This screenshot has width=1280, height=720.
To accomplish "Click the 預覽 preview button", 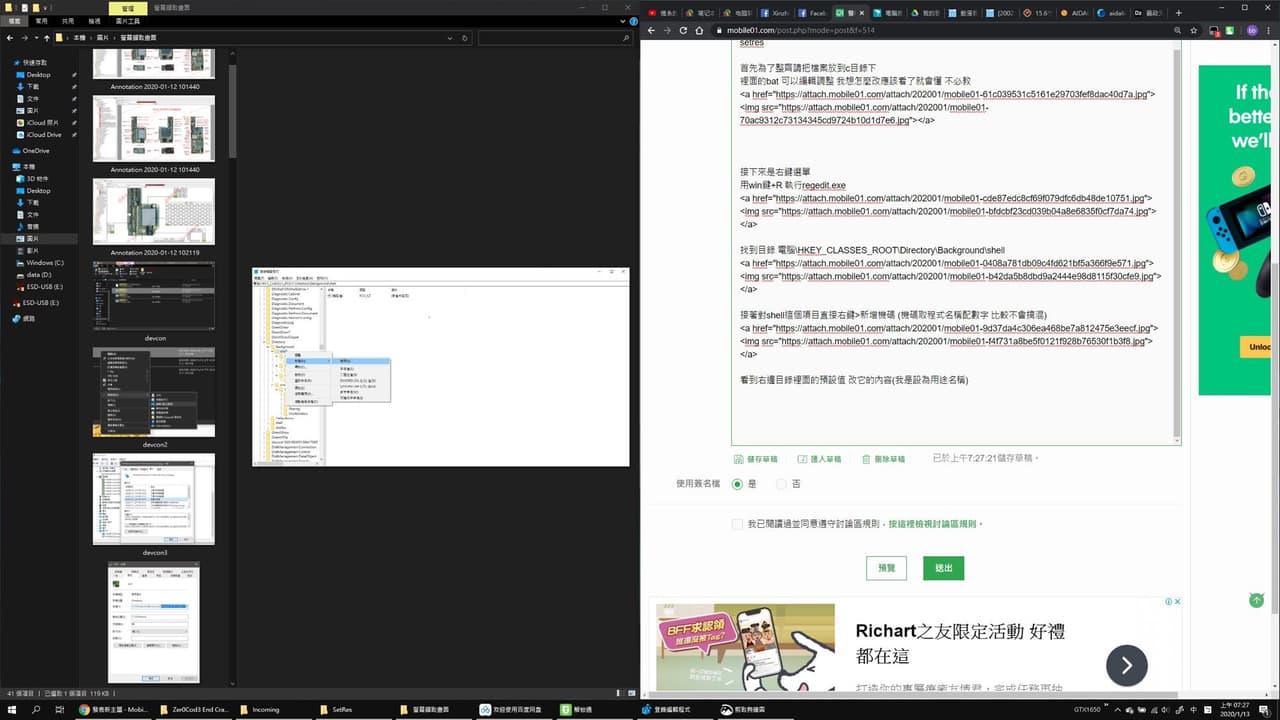I will [886, 568].
